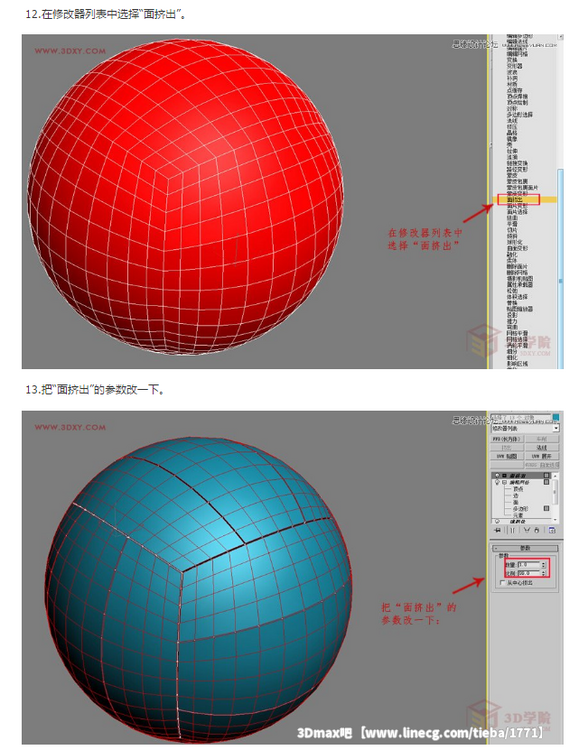
Task: Click the 比例 scale input field
Action: [528, 573]
